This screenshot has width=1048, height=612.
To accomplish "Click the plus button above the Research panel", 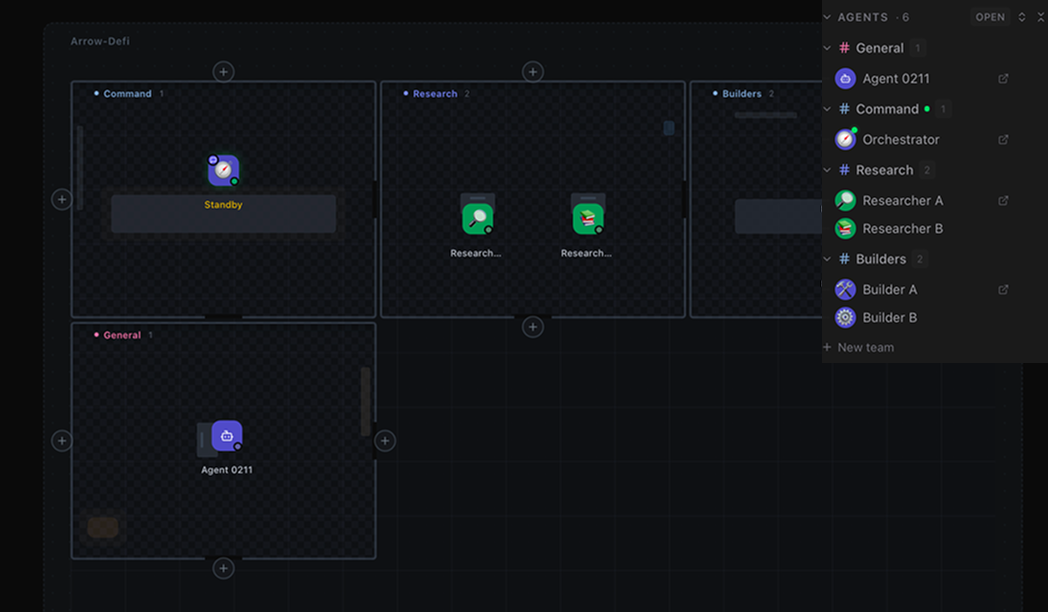I will (x=533, y=71).
